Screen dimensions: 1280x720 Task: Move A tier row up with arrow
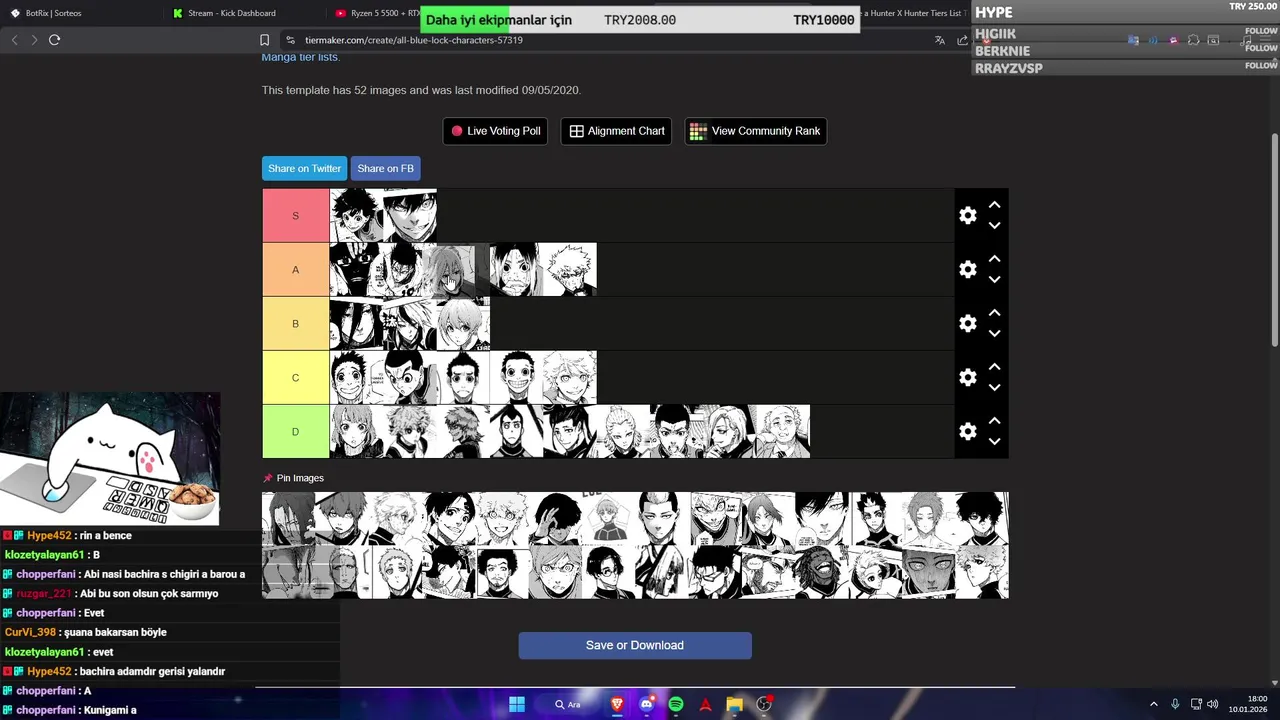994,258
